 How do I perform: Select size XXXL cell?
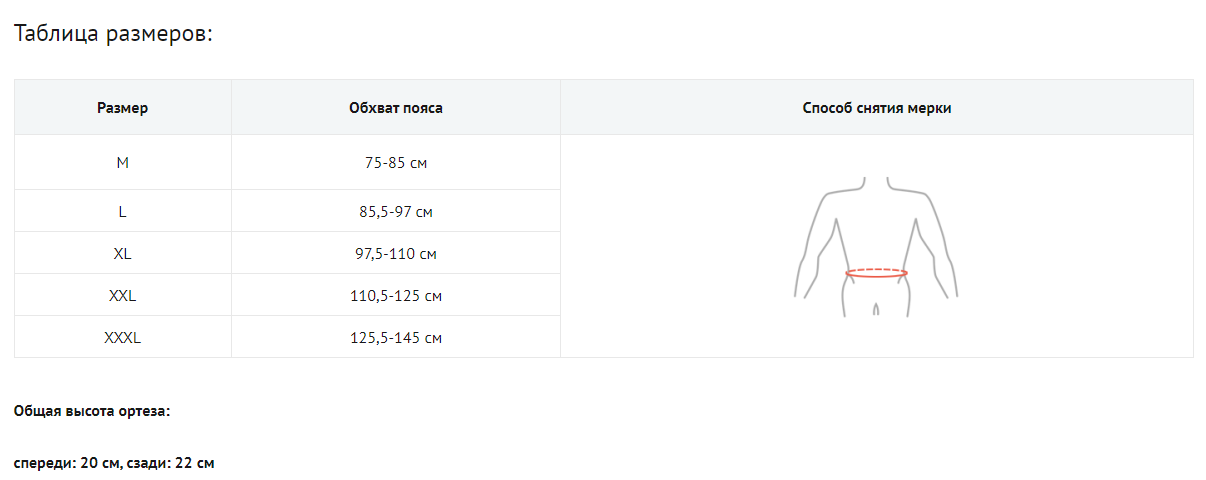coord(123,338)
